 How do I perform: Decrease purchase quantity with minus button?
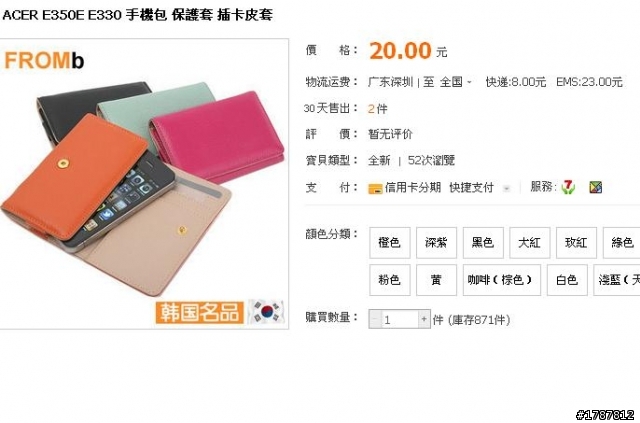375,319
